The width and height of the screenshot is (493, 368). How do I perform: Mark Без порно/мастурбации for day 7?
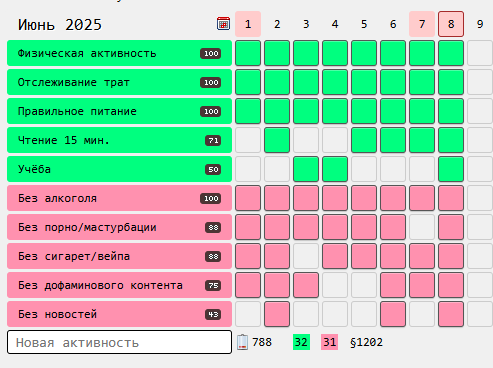tap(422, 227)
